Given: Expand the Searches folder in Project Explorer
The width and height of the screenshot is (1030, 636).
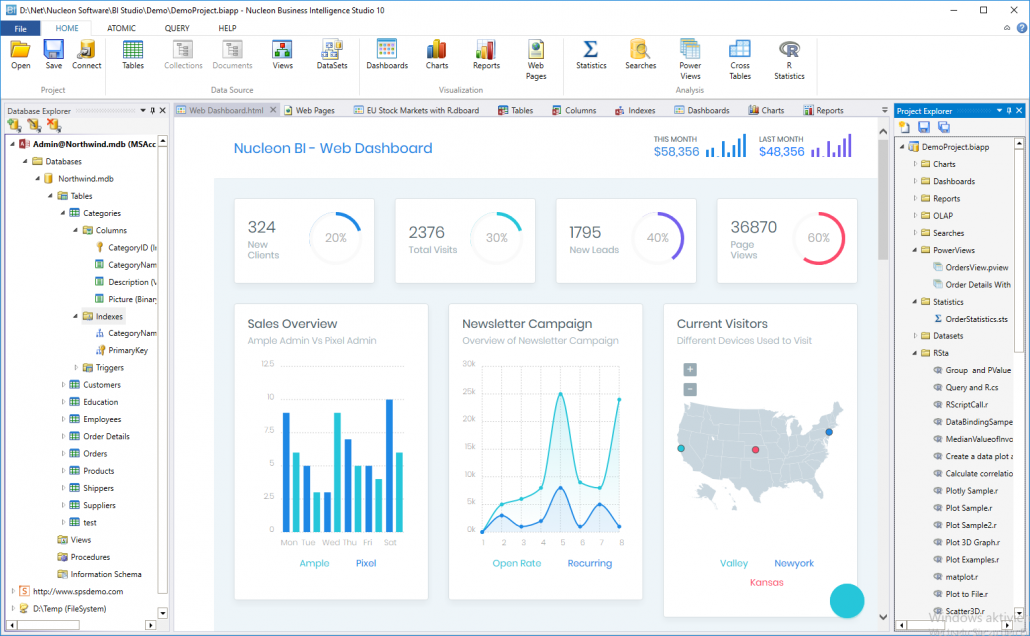Looking at the screenshot, I should point(914,233).
